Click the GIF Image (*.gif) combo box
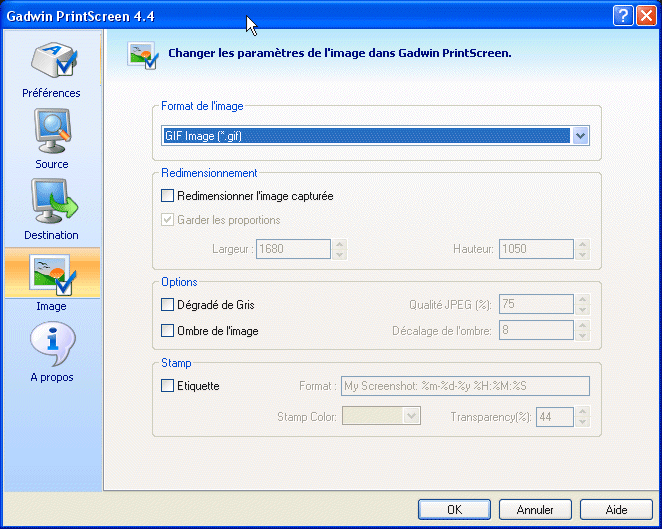 [375, 136]
